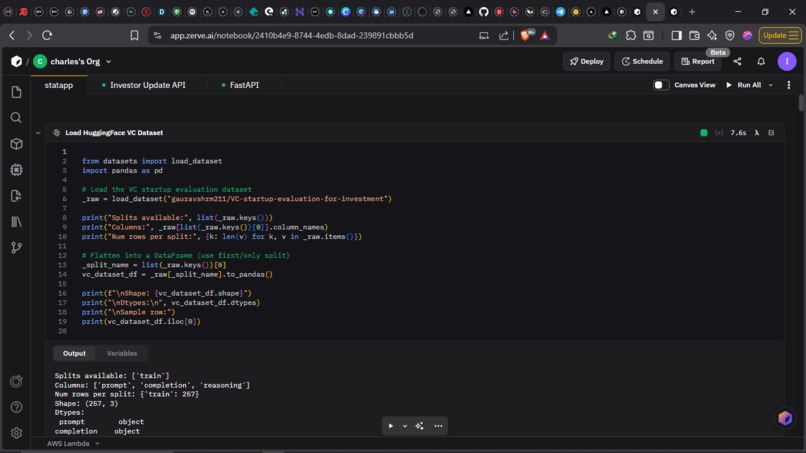Viewport: 806px width, 453px height.
Task: Click the layout icon at the cell header's right end
Action: 771,133
